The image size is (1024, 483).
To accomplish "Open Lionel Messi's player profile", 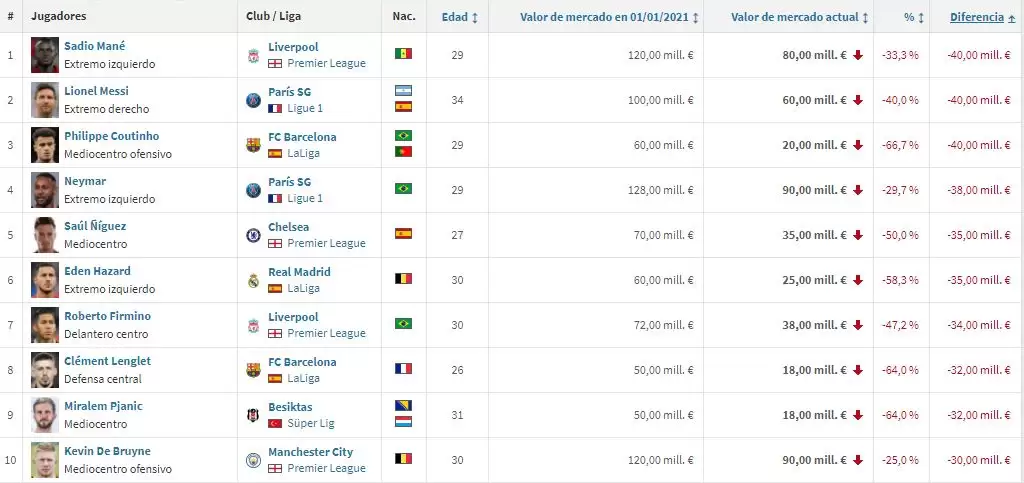I will 96,91.
